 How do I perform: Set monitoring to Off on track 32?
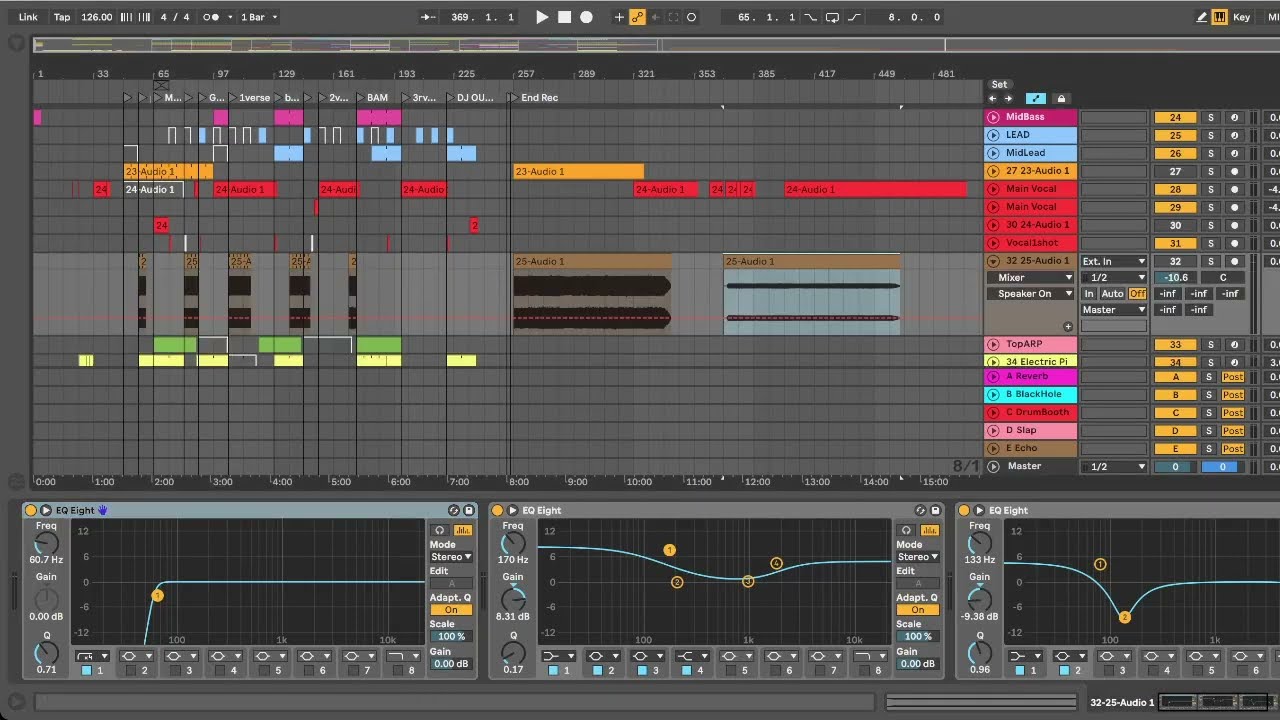[1137, 294]
